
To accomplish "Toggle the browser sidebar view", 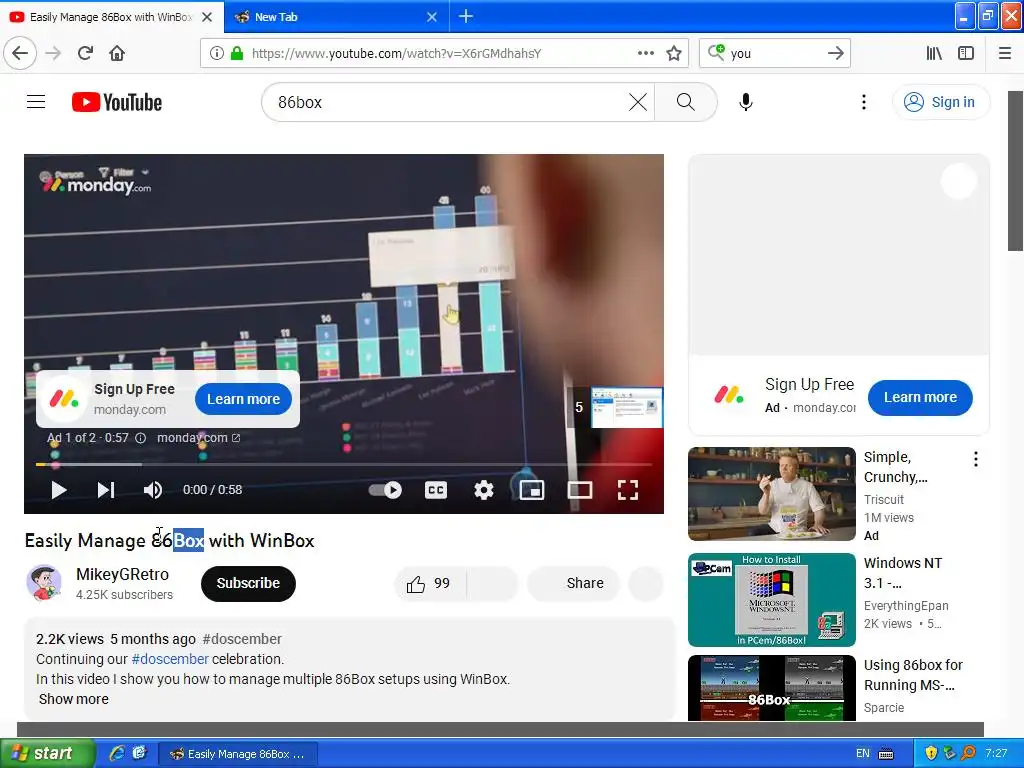I will [966, 54].
